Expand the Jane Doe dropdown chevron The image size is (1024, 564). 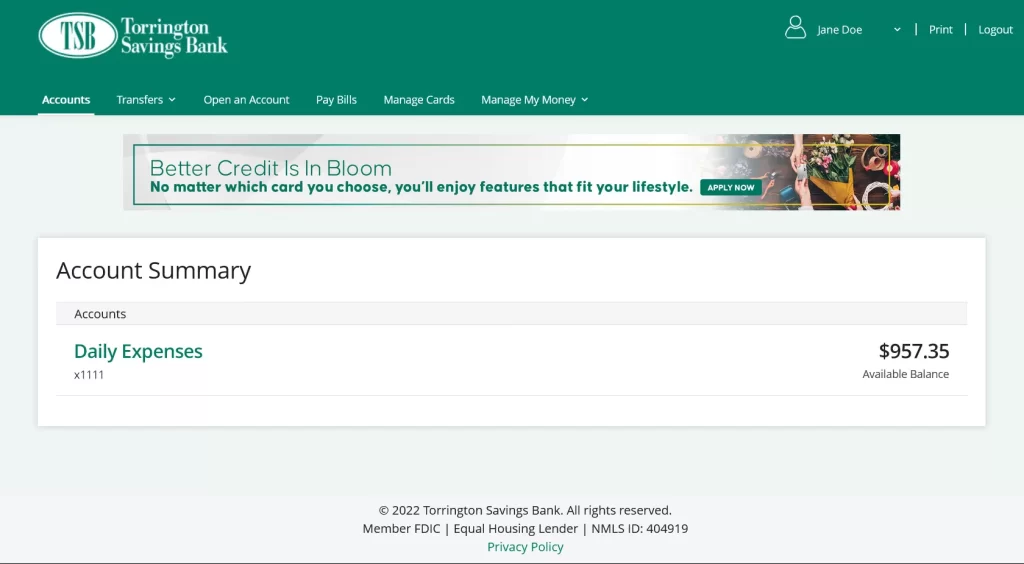pyautogui.click(x=897, y=29)
